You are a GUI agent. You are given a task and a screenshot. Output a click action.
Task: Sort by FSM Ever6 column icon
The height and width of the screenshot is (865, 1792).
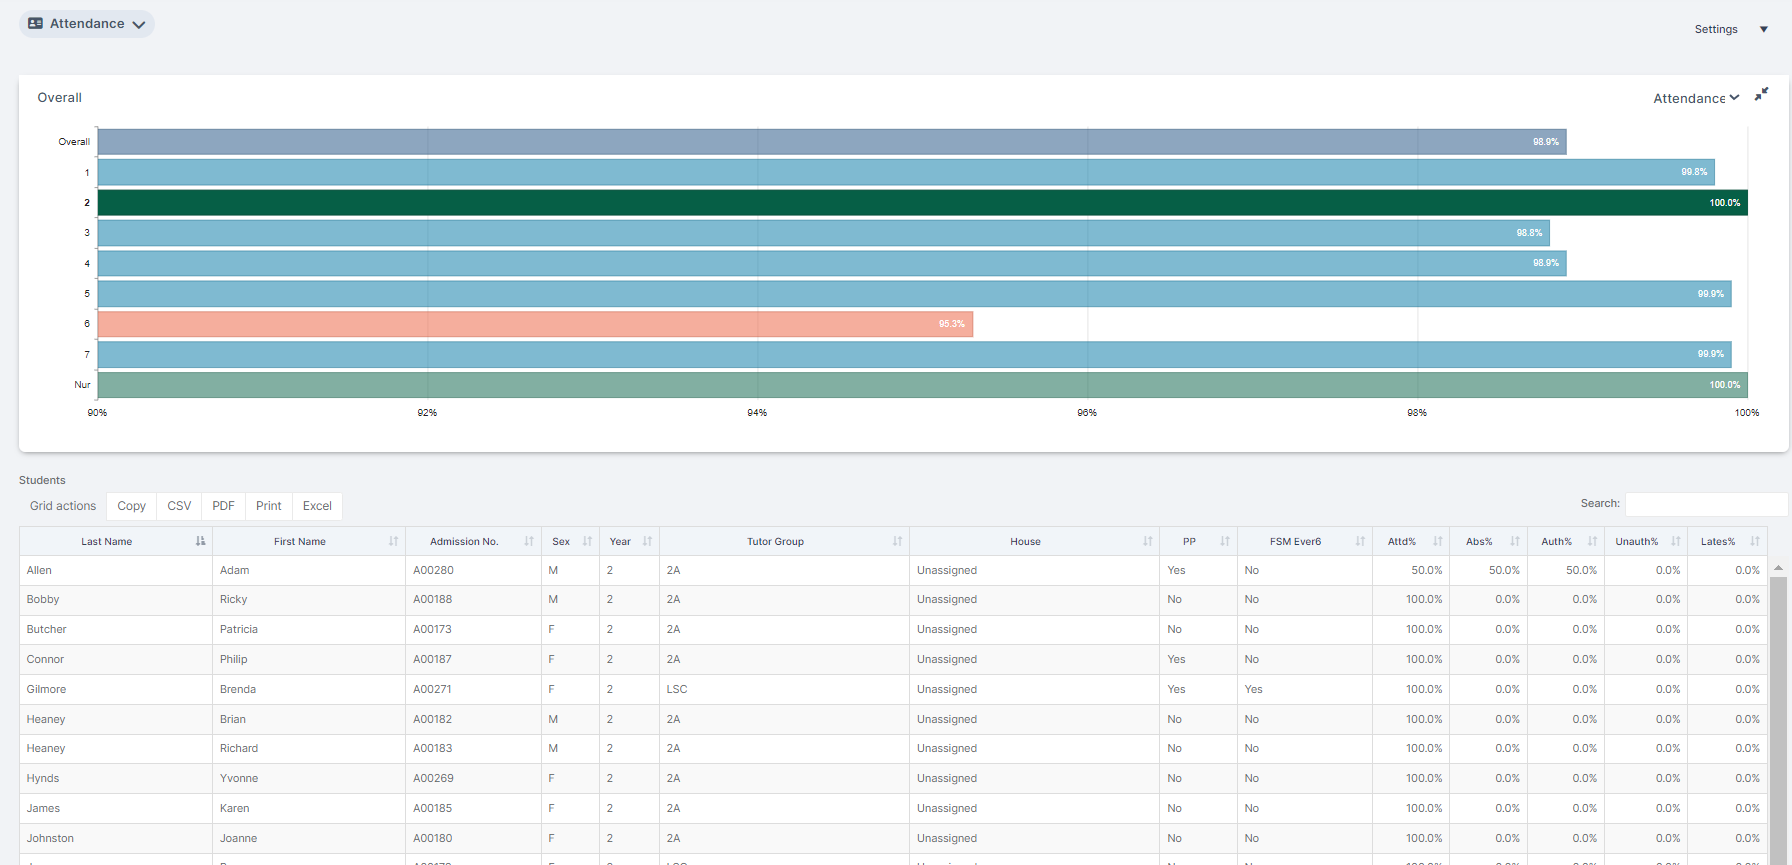click(1360, 541)
